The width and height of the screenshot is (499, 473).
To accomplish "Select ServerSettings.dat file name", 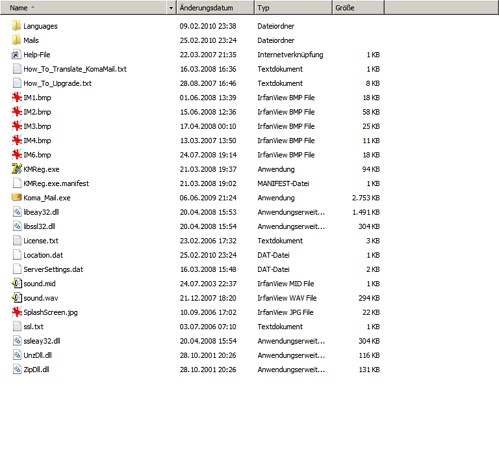I will [53, 269].
